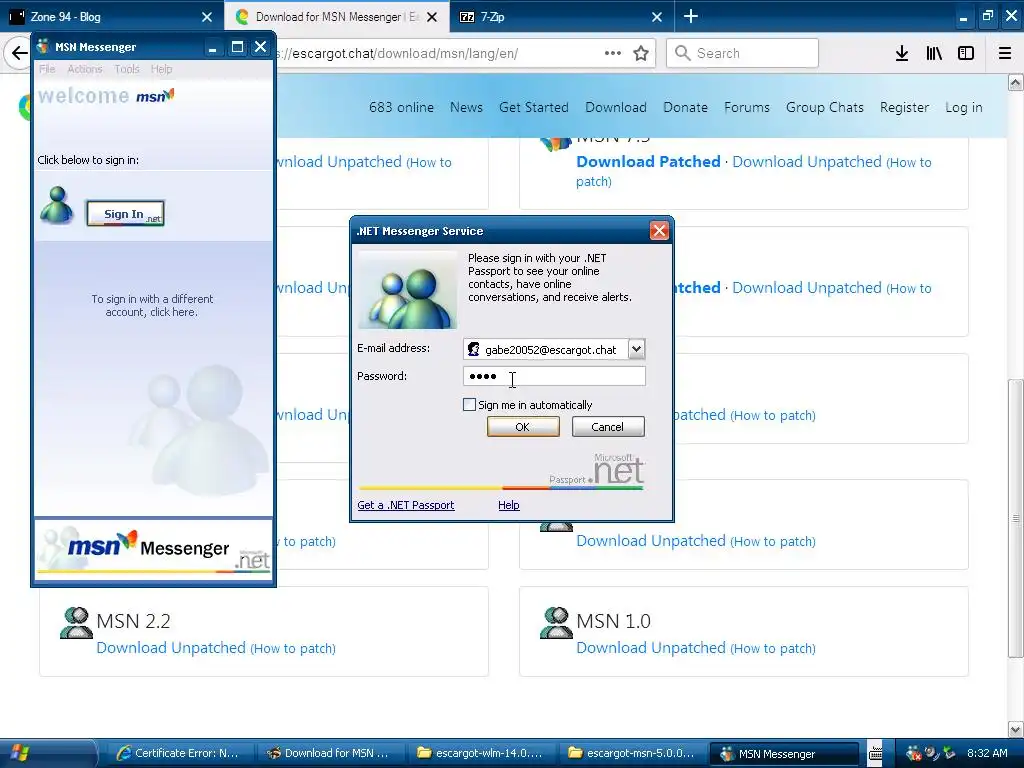Select Download for MSN taskbar button
Viewport: 1024px width, 768px height.
click(329, 753)
